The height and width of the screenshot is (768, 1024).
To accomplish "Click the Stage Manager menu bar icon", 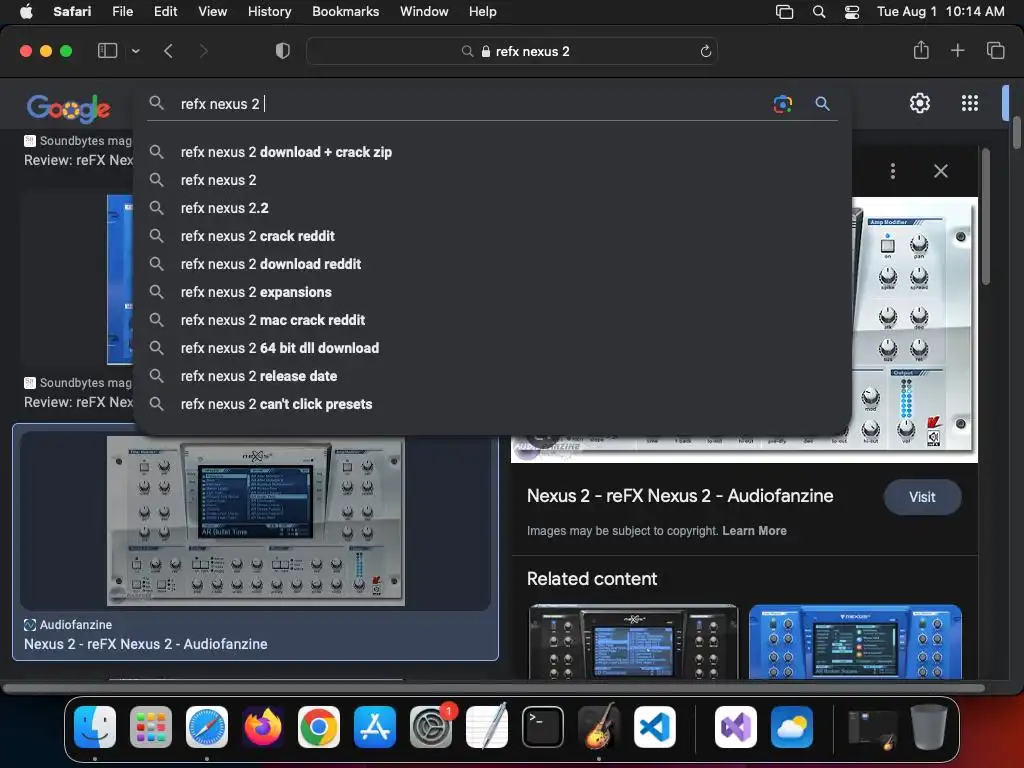I will (x=784, y=12).
